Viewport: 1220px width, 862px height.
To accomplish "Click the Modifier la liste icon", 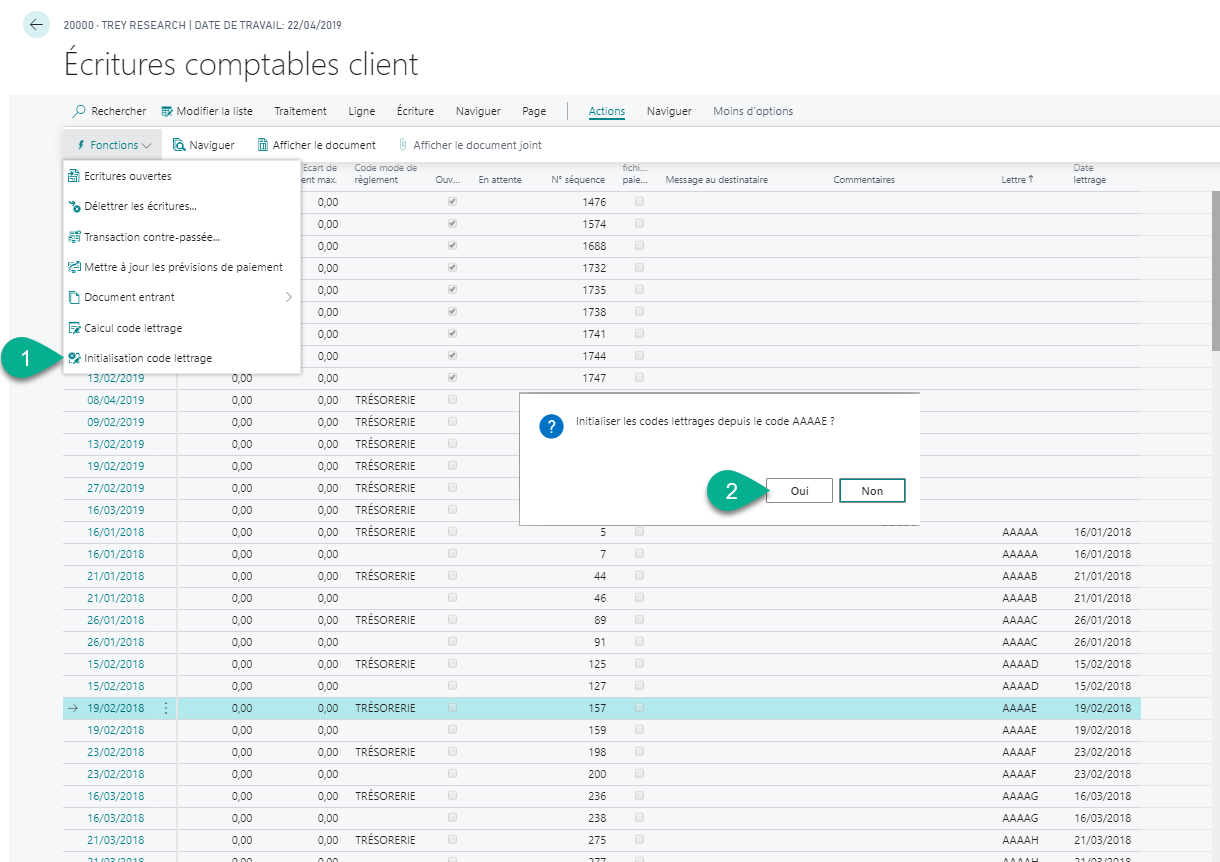I will (x=167, y=111).
